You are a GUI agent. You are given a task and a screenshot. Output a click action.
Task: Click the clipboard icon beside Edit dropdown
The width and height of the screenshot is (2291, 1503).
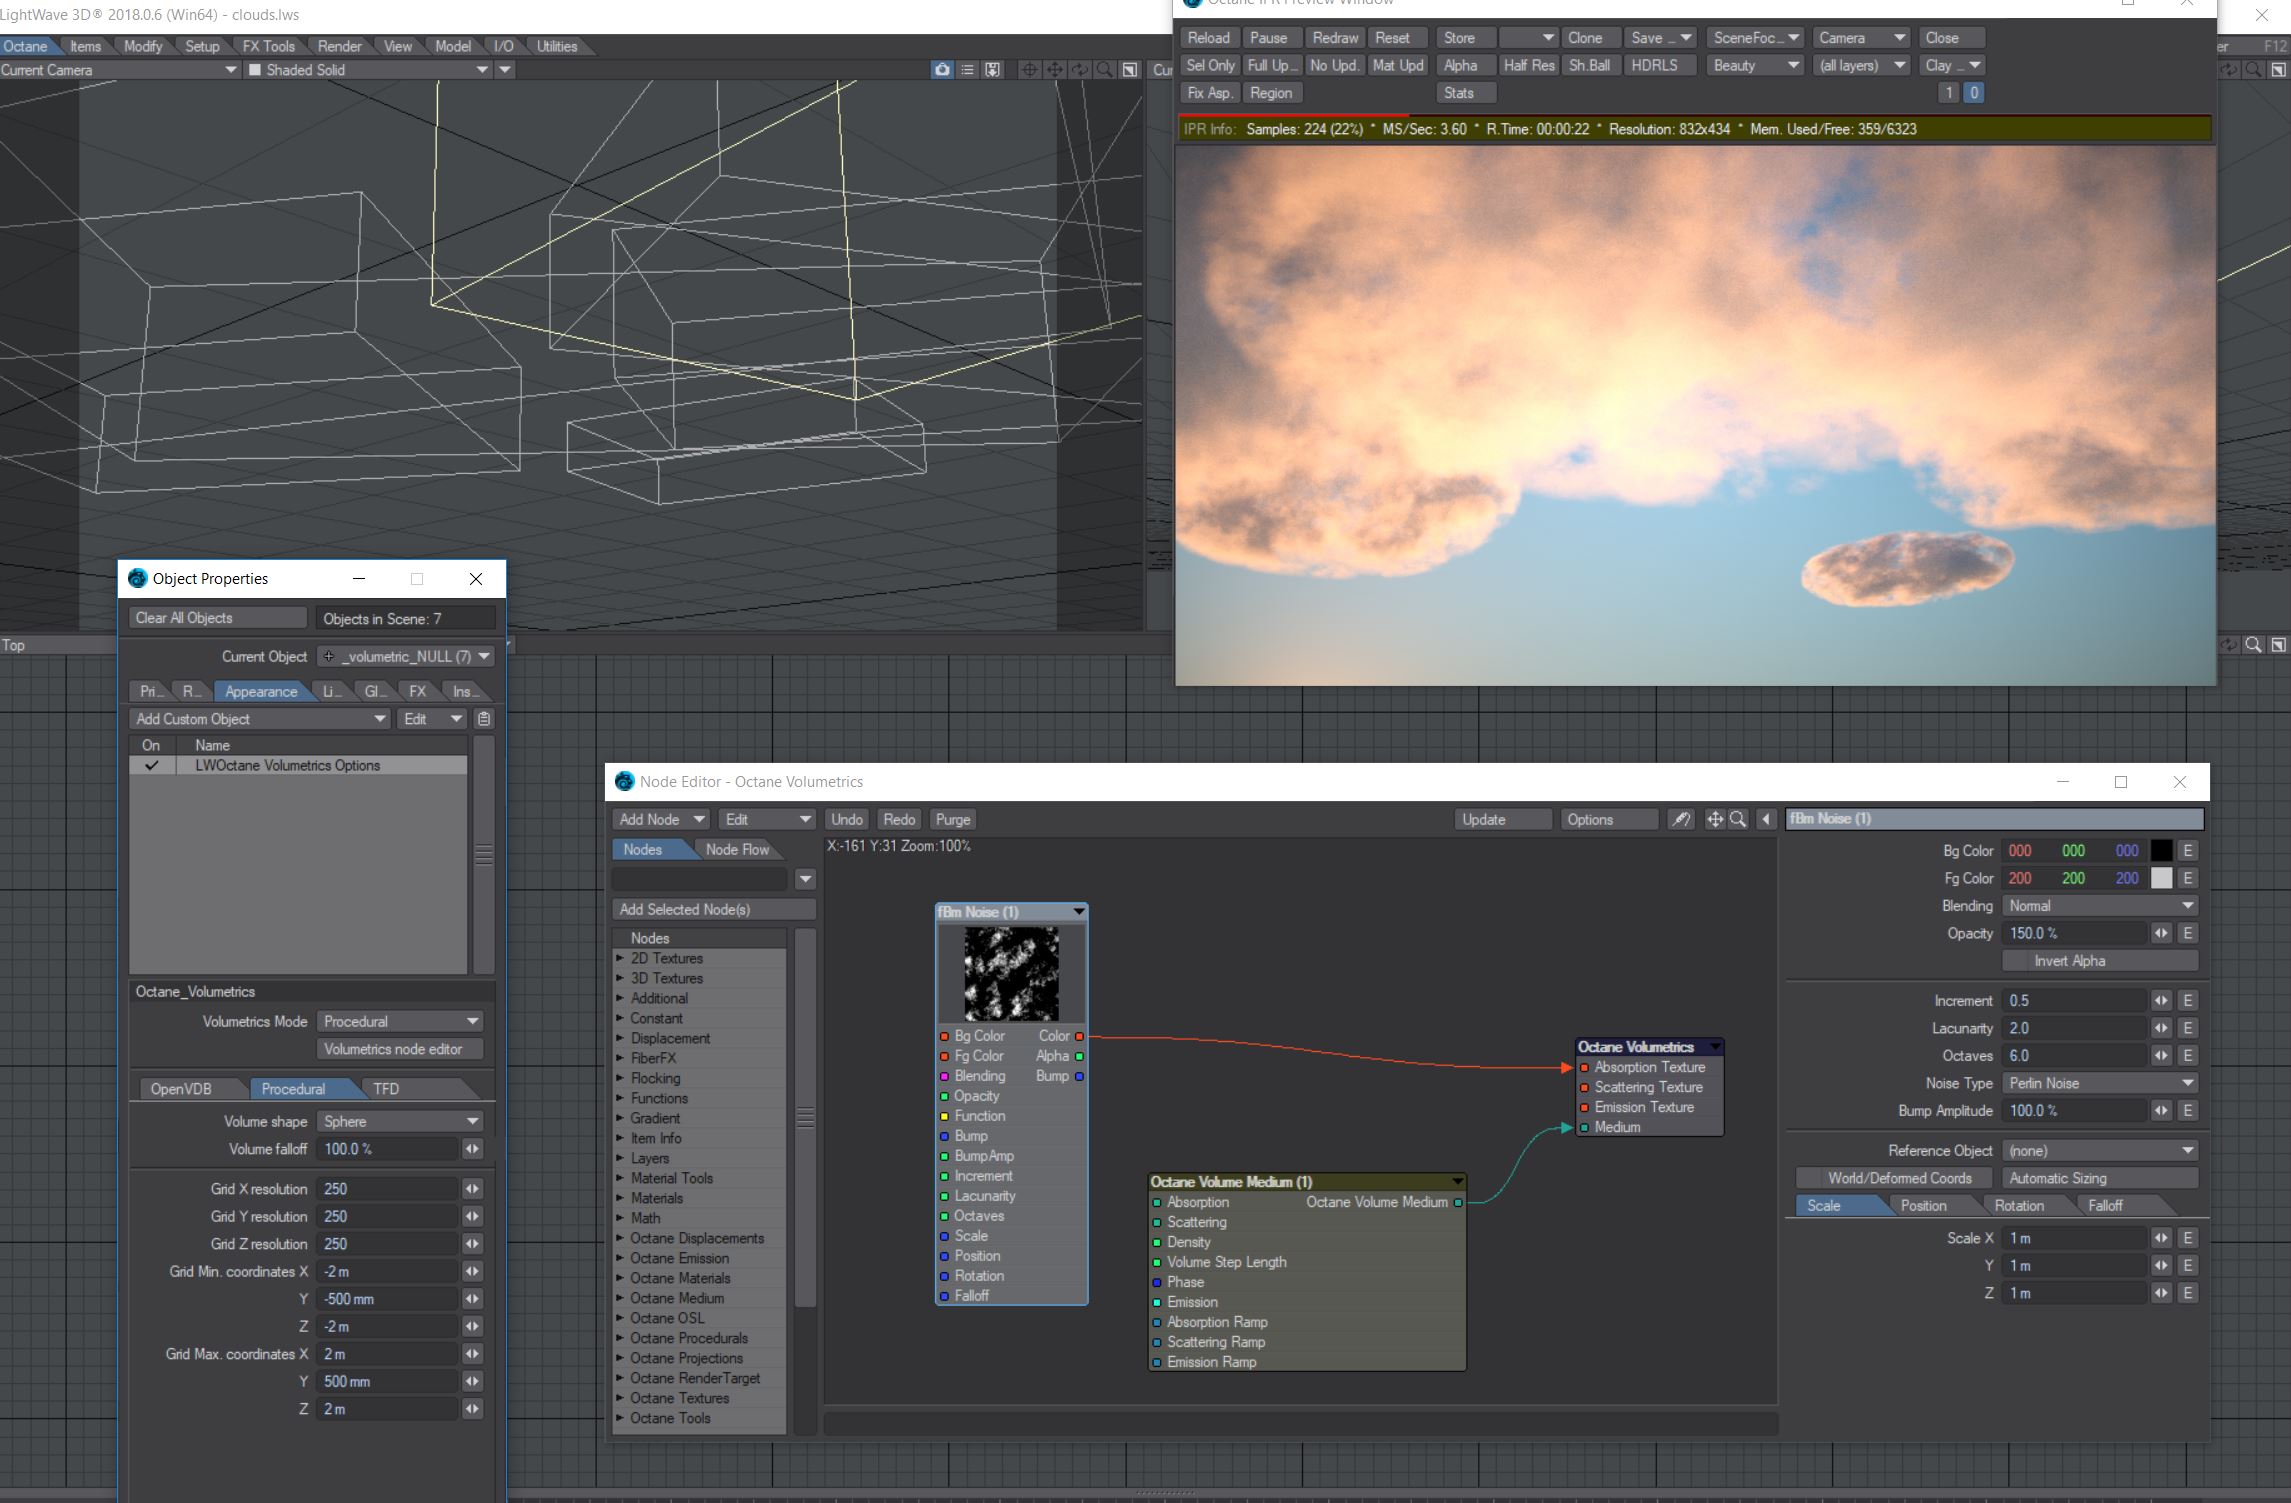click(x=484, y=719)
